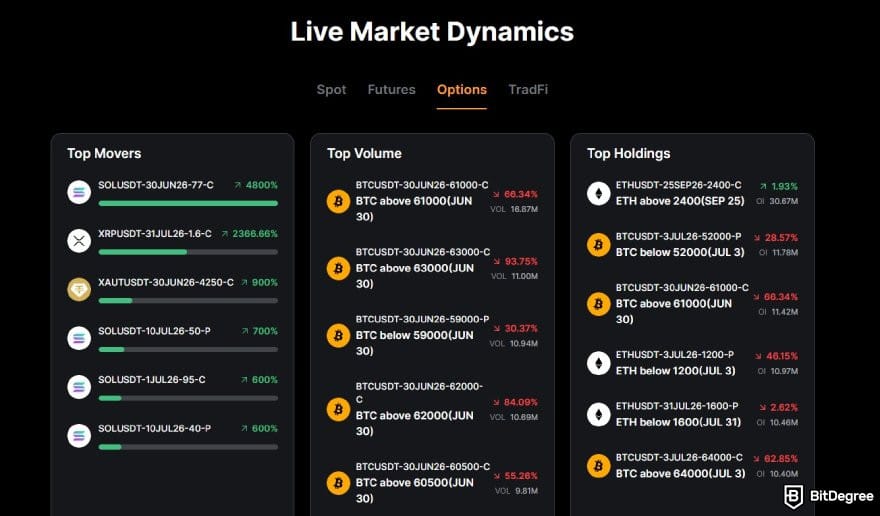Click gold icon for XAUTUSDT-30JUN26-4250-C

coord(79,290)
